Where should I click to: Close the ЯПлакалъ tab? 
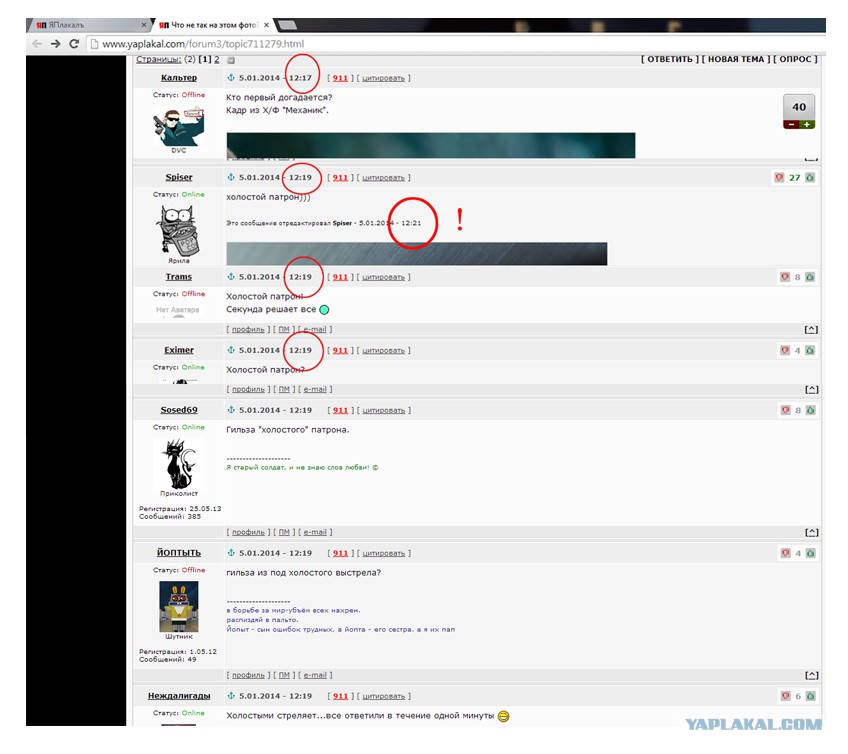(144, 25)
